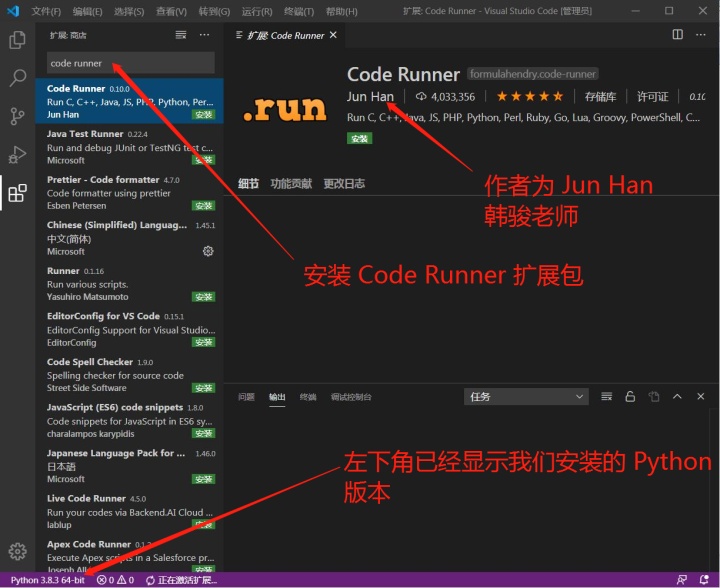
Task: Install the Runner extension by Yasuhiro Matsumoto
Action: pyautogui.click(x=203, y=297)
